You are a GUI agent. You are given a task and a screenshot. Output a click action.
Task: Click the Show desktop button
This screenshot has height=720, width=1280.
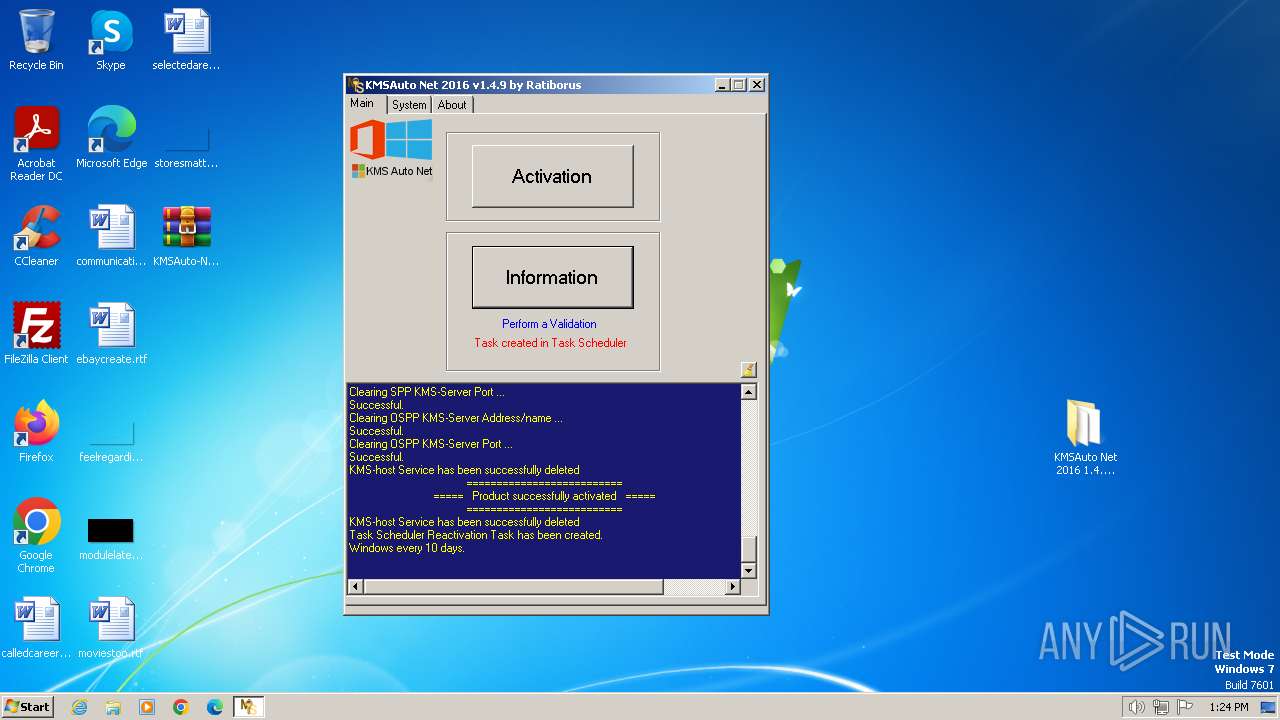coord(1270,707)
